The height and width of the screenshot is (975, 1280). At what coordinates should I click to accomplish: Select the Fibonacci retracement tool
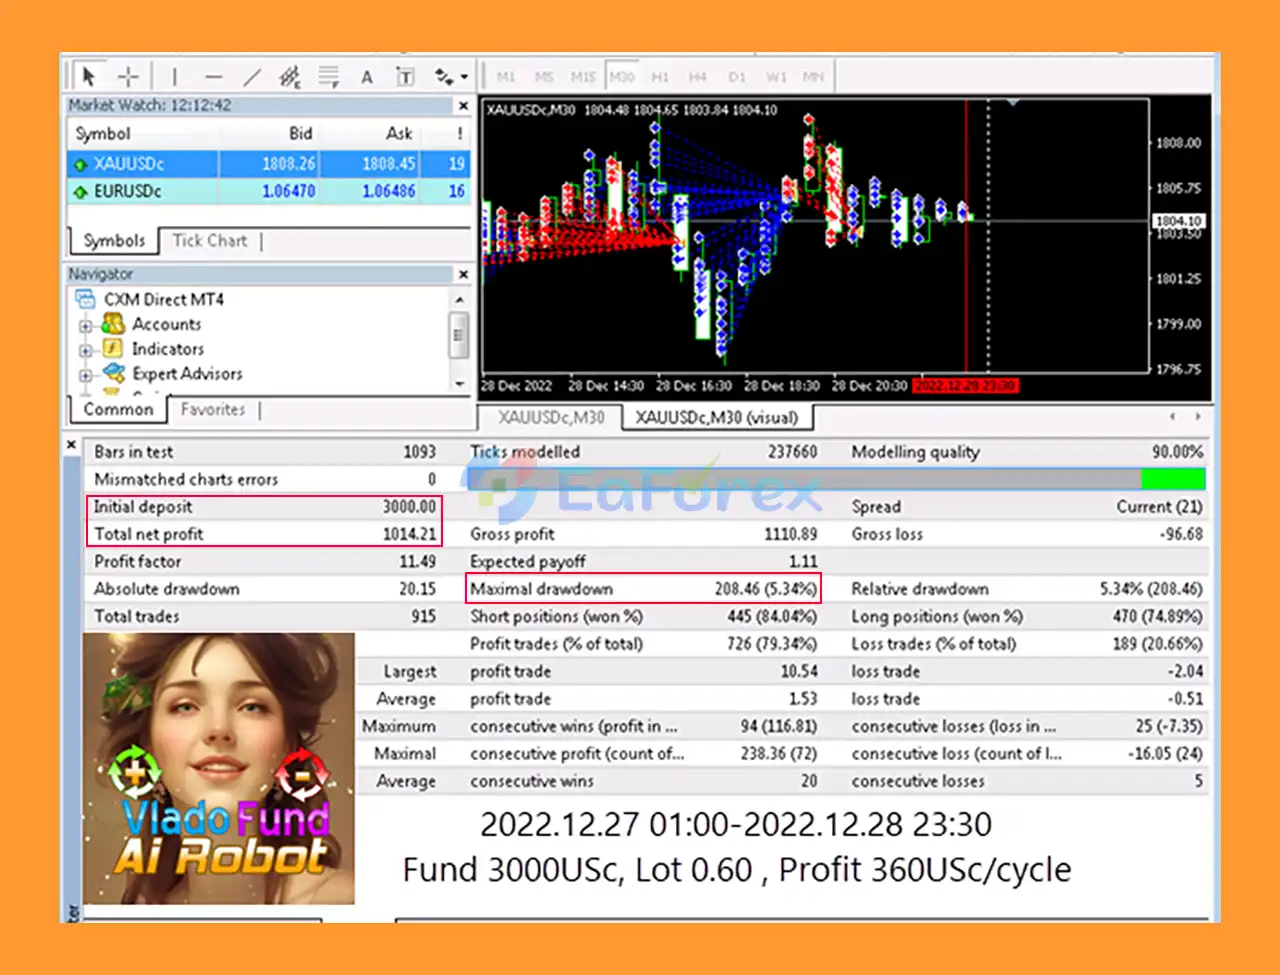click(x=328, y=76)
